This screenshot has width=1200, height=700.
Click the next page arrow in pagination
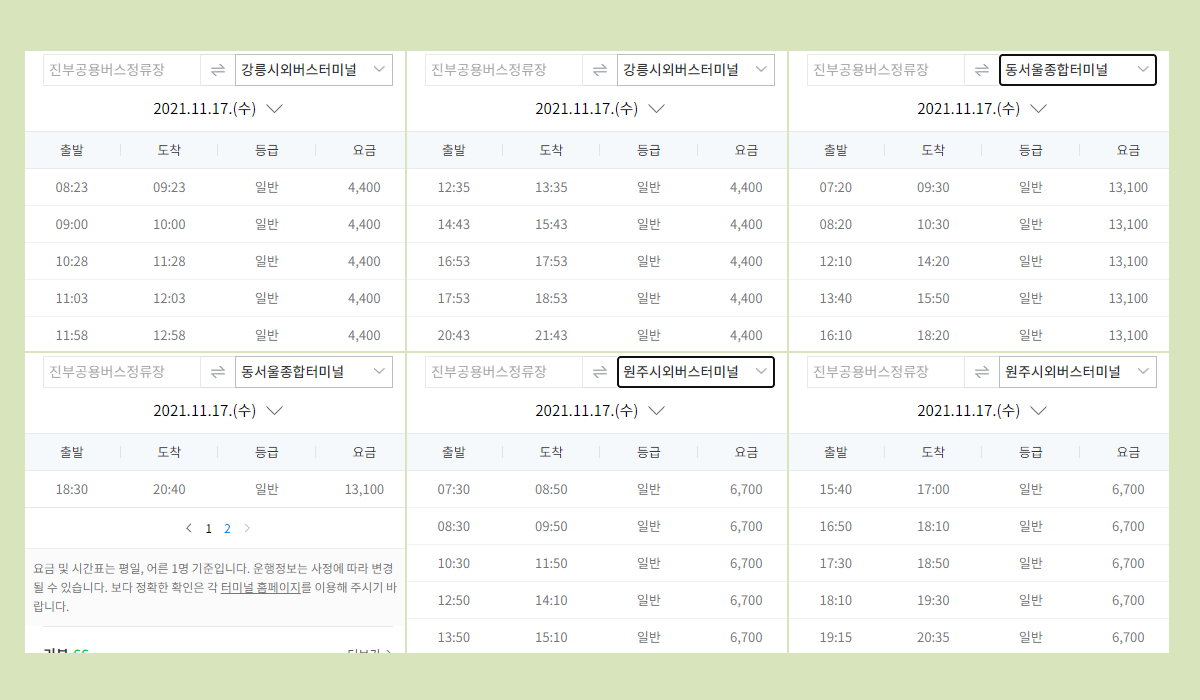246,527
